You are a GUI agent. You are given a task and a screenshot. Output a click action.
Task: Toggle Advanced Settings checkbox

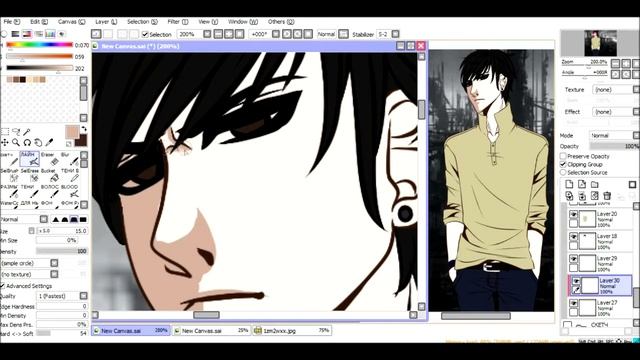(2, 286)
